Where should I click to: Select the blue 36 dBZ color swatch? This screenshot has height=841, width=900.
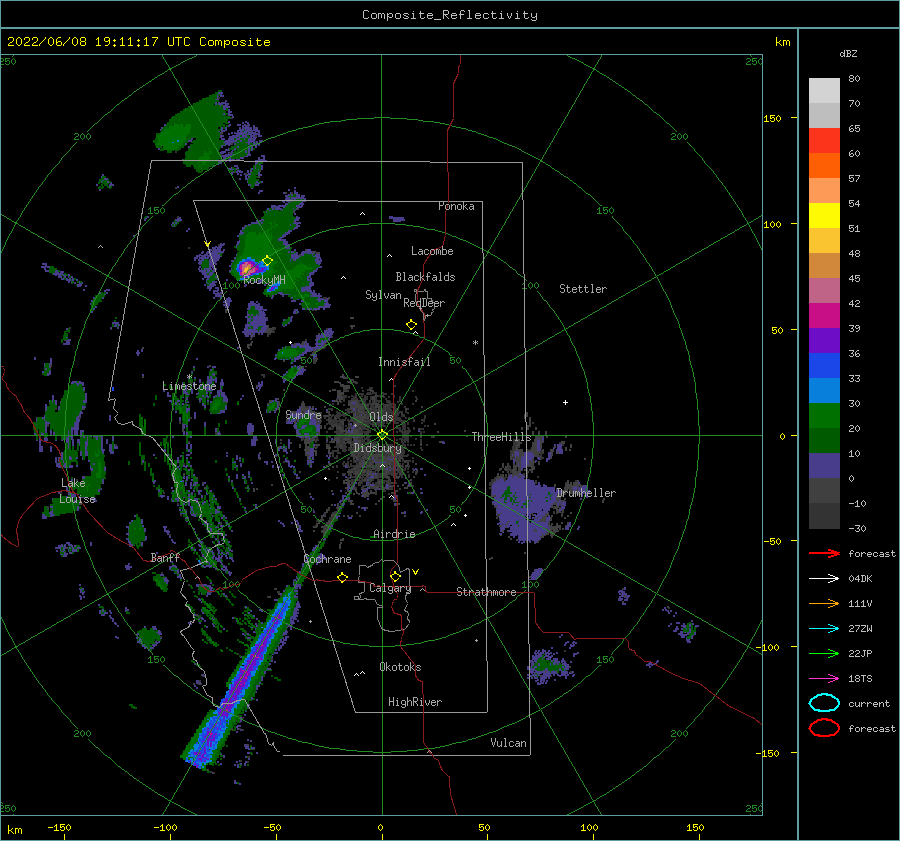pyautogui.click(x=824, y=365)
